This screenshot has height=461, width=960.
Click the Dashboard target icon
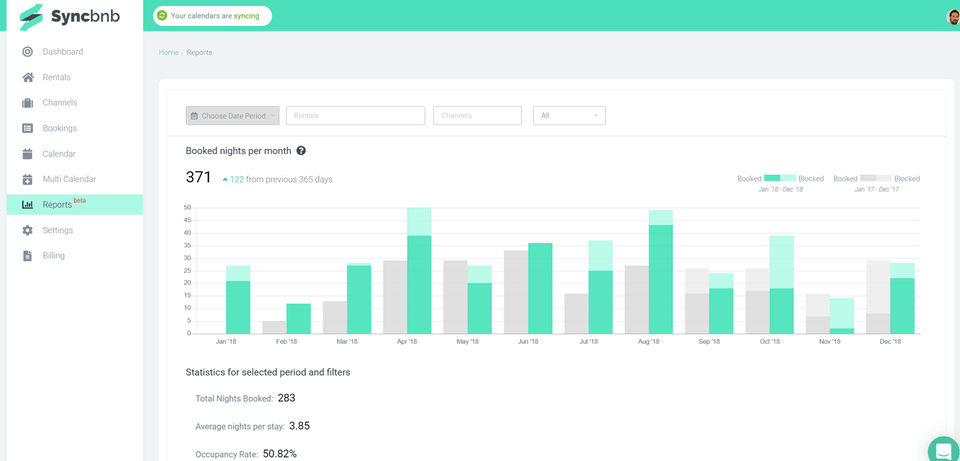[x=28, y=52]
